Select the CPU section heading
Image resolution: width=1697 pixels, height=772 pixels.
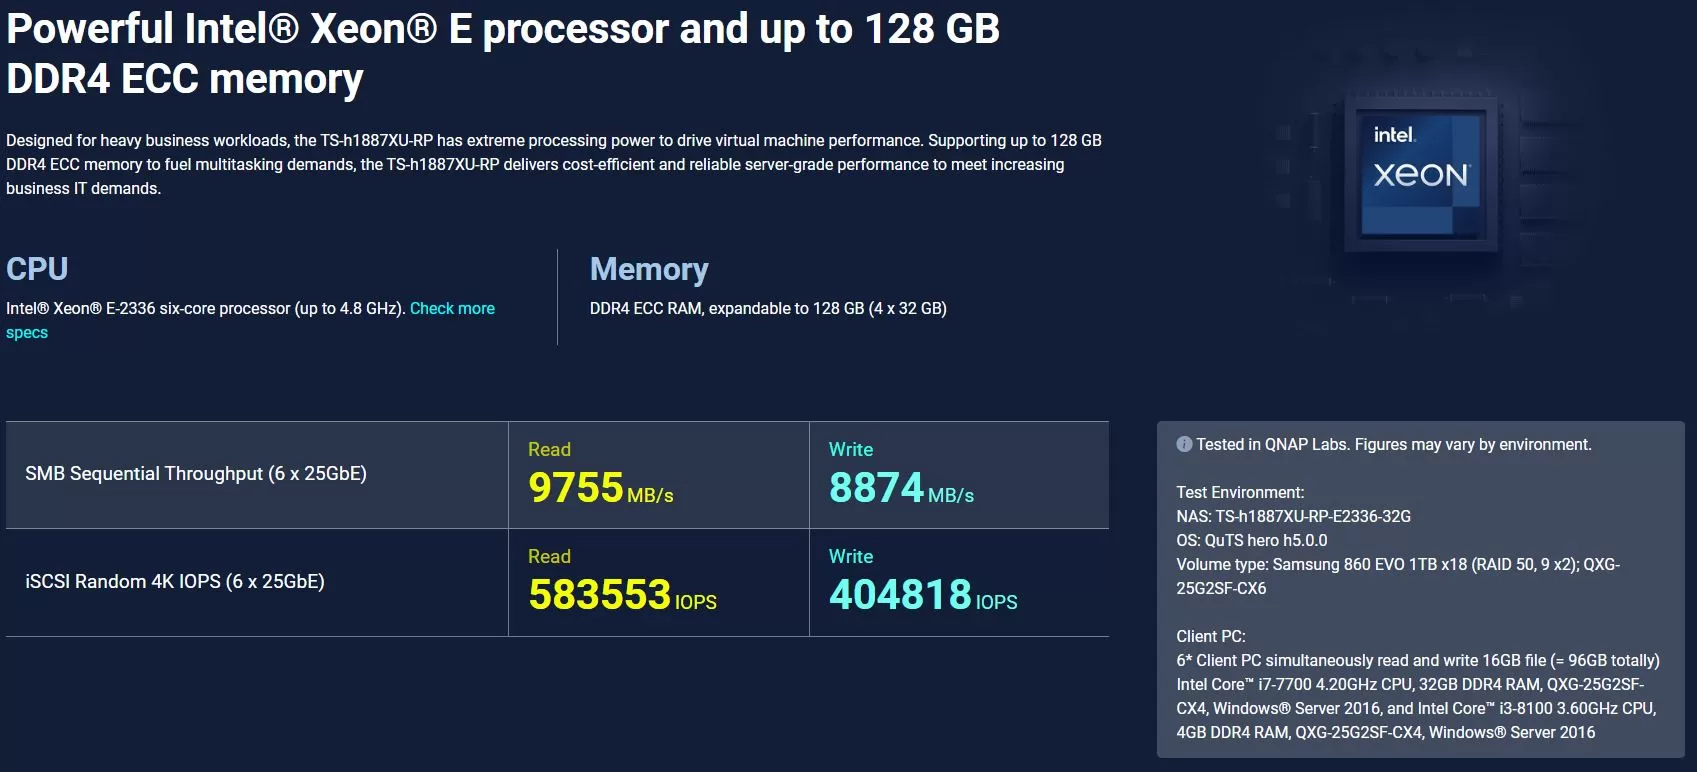click(37, 268)
